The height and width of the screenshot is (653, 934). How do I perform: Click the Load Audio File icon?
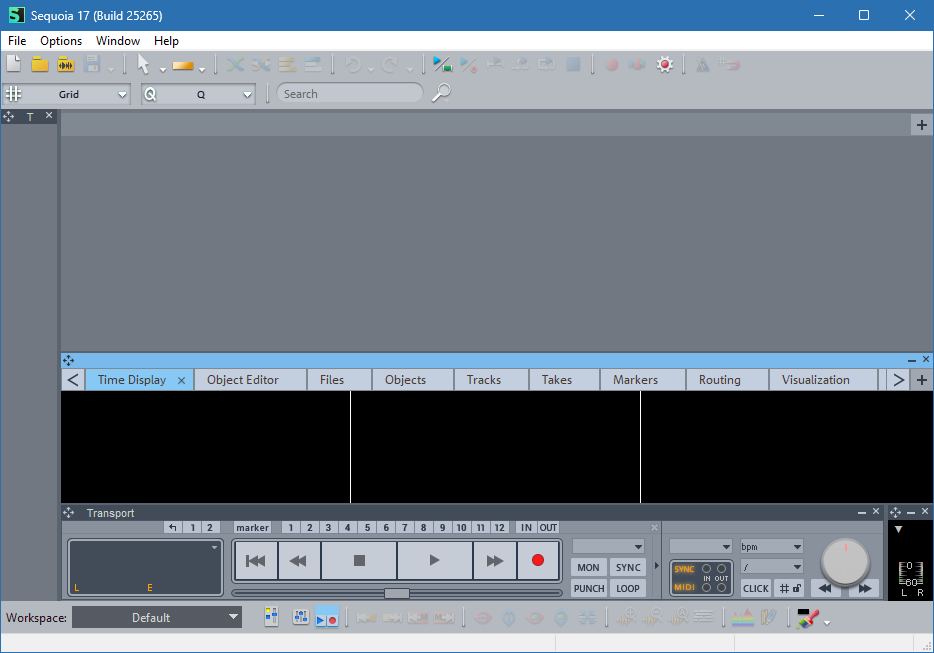pyautogui.click(x=66, y=65)
